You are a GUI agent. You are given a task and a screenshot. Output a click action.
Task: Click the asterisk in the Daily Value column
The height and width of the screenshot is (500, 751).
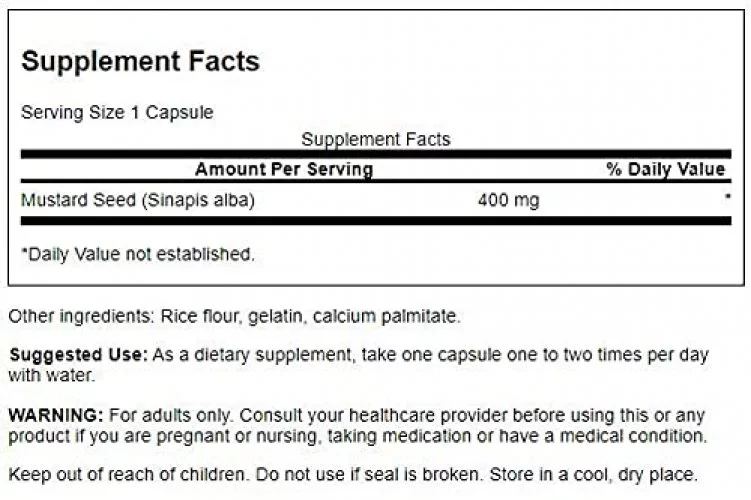(728, 196)
